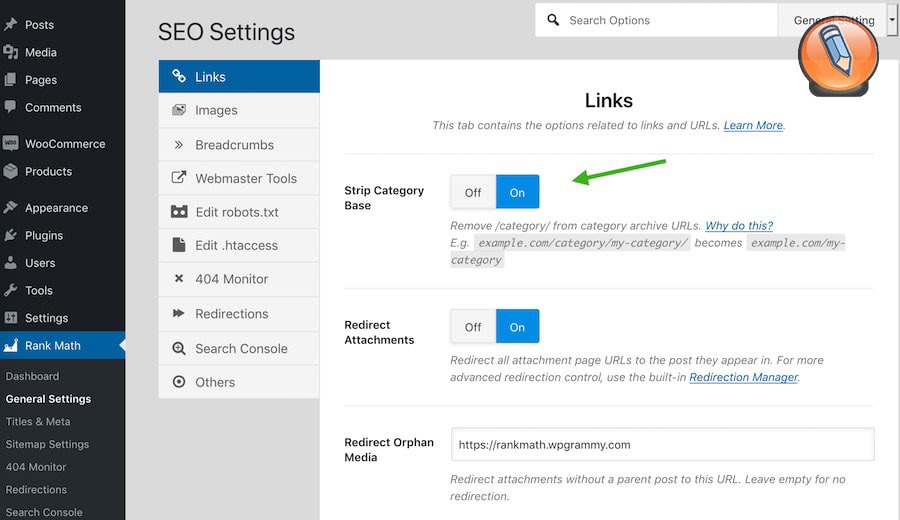Open the Redirection Manager link

click(x=743, y=377)
